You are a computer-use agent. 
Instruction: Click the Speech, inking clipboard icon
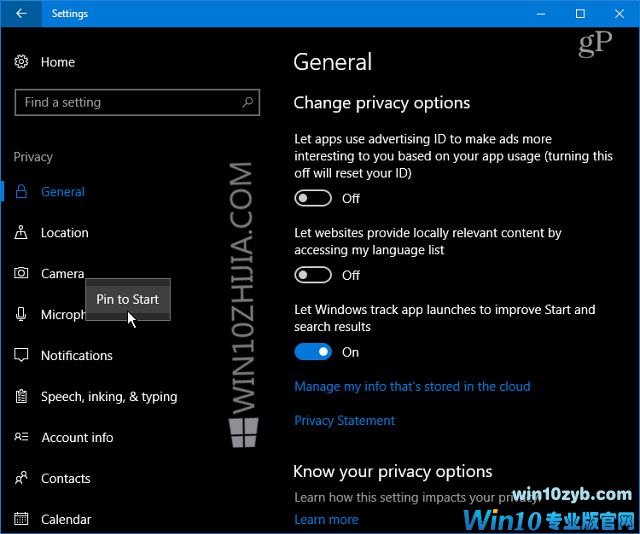pos(21,396)
